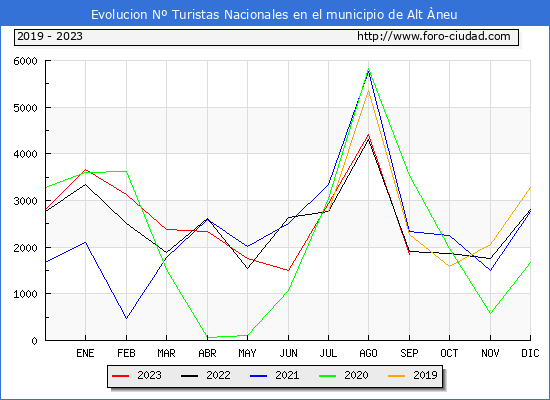Select the '2023' legend label
Viewport: 550px width, 400px height.
coord(149,375)
